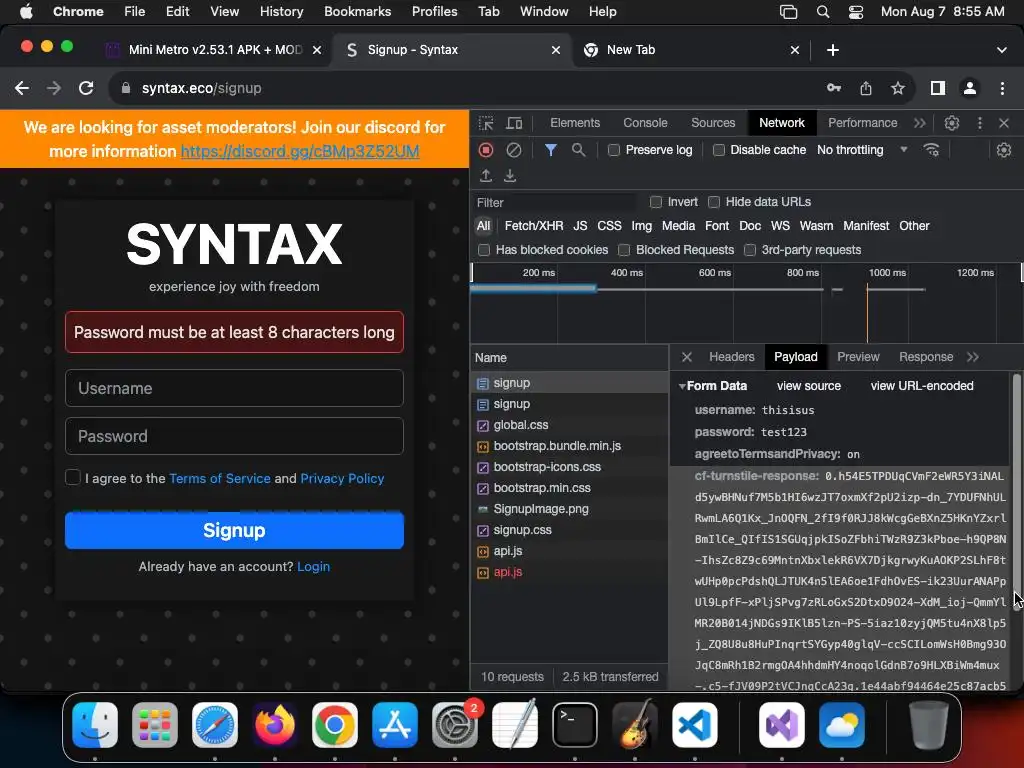Open Safari from the dock
Image resolution: width=1024 pixels, height=768 pixels.
[x=215, y=726]
